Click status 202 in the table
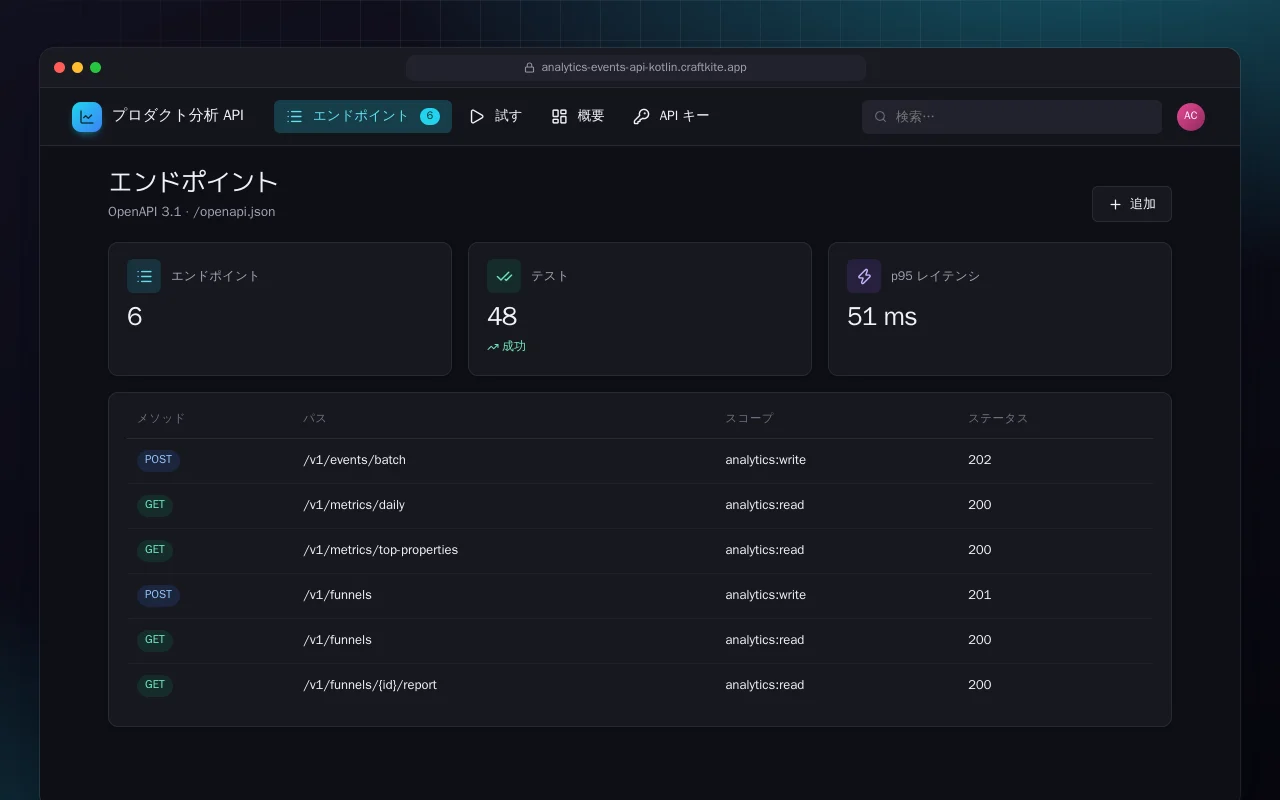1280x800 pixels. pos(979,460)
